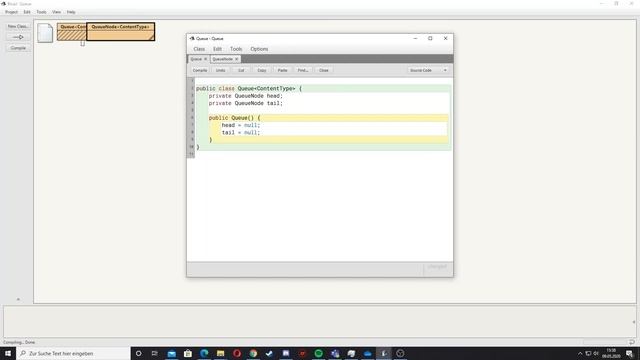Open Task View from the taskbar
640x360 pixels.
click(155, 353)
